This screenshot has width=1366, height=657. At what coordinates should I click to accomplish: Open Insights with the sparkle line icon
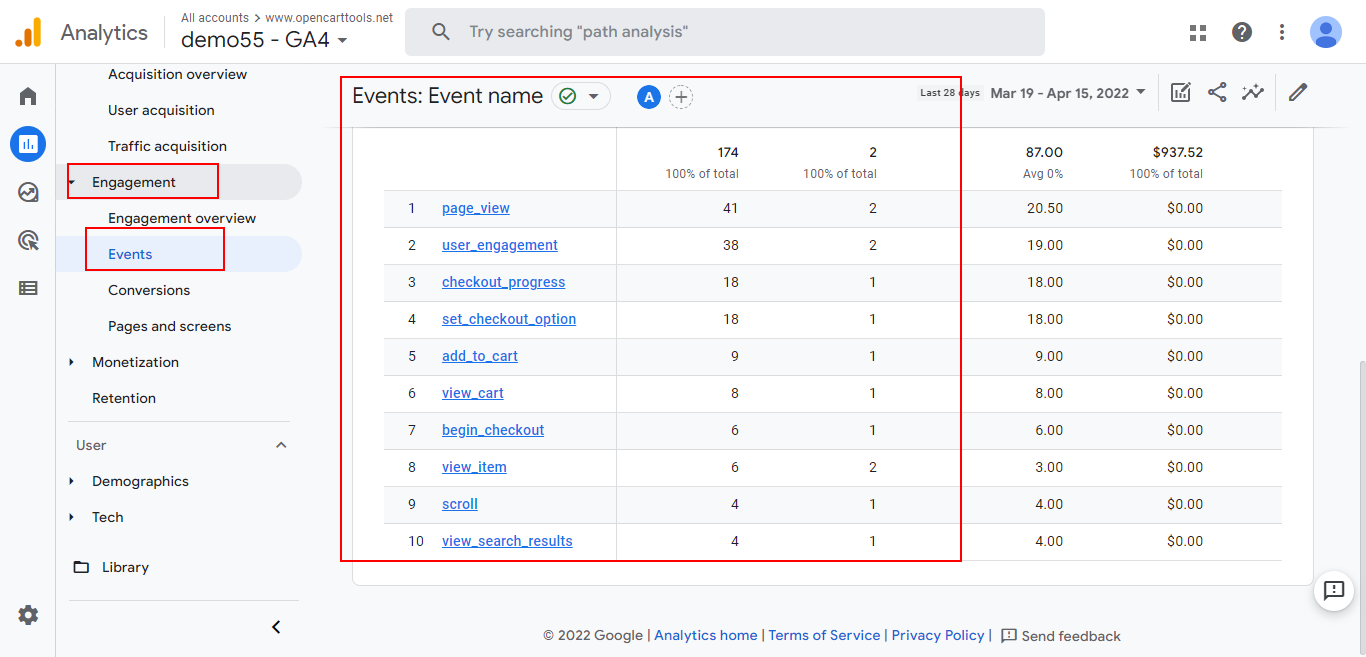tap(1253, 92)
